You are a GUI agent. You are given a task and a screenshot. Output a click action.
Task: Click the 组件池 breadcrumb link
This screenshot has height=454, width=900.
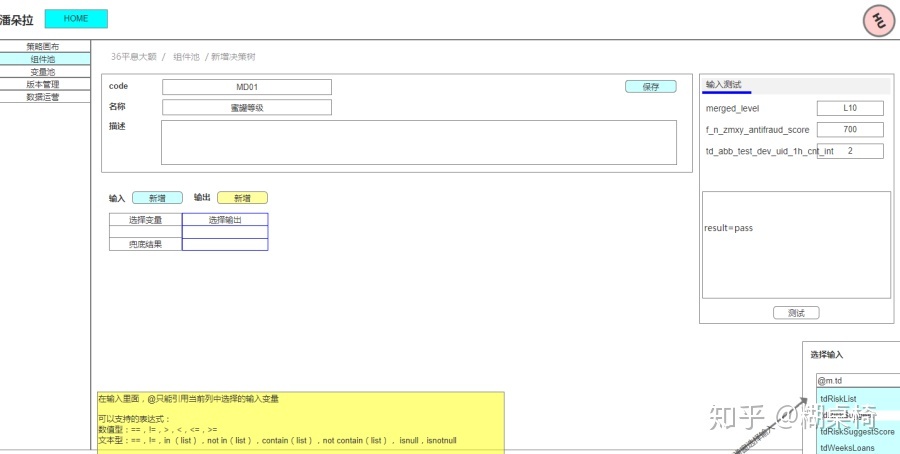pyautogui.click(x=185, y=57)
